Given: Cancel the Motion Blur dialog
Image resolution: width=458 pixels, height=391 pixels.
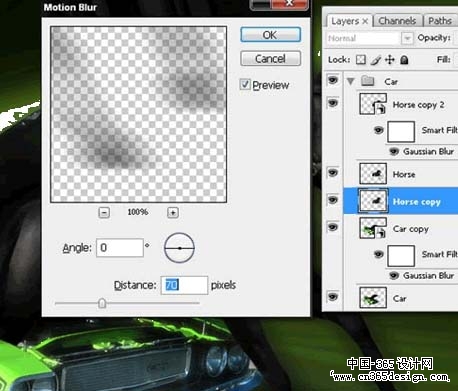Looking at the screenshot, I should [270, 59].
